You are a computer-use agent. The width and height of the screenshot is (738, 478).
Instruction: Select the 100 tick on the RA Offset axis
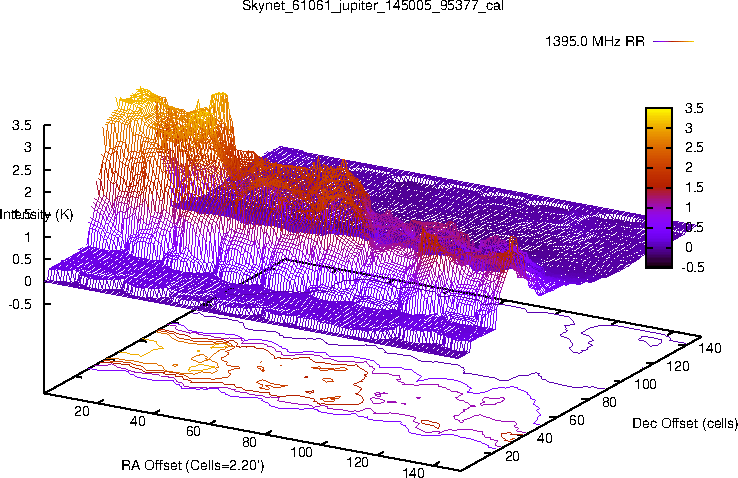301,452
